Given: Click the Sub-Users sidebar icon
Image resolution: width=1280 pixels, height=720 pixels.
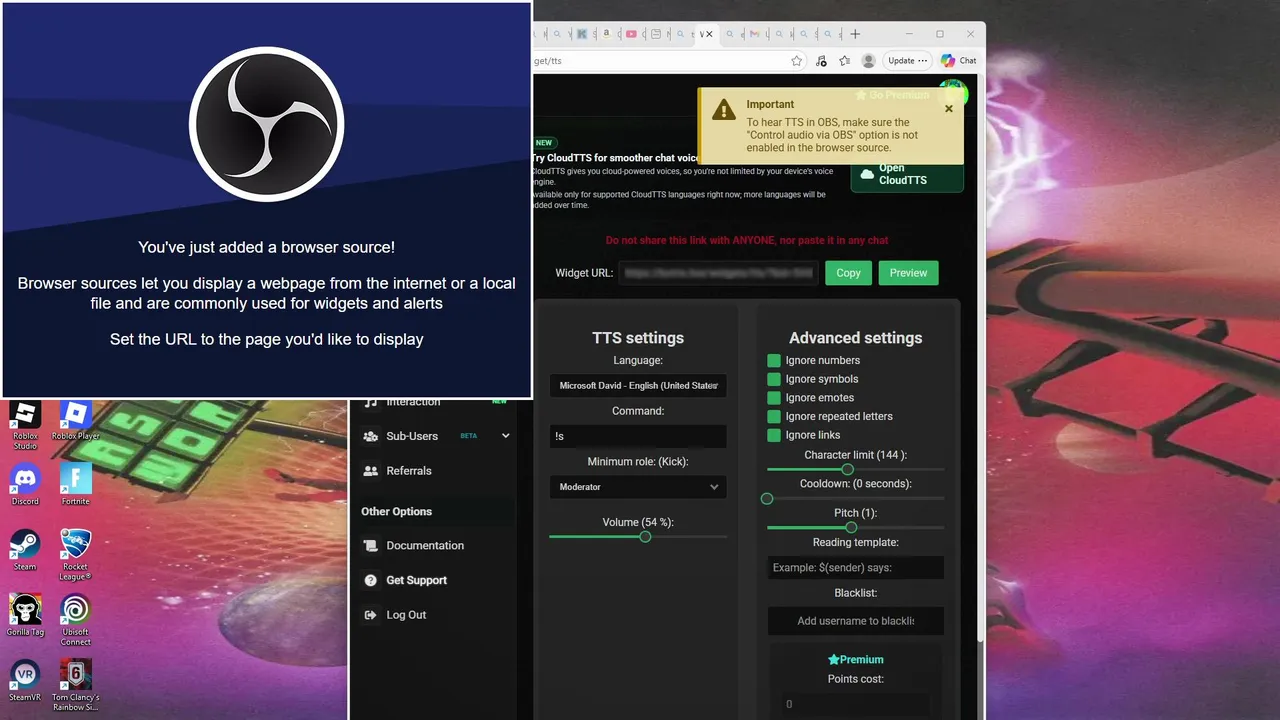Looking at the screenshot, I should pyautogui.click(x=371, y=436).
